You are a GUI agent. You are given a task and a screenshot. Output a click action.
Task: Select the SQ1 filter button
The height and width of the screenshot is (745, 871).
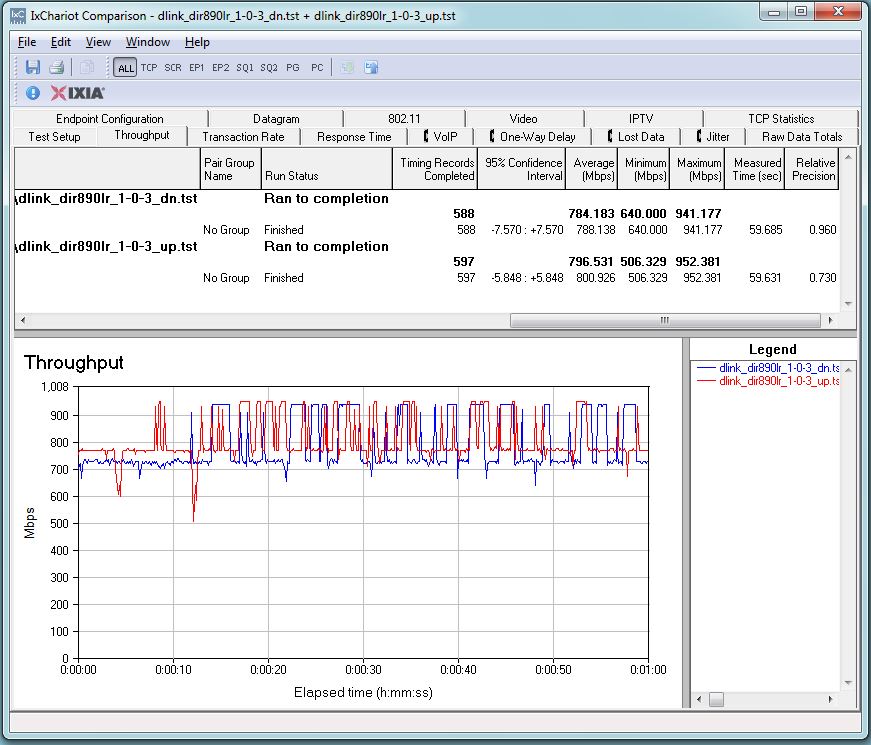click(244, 68)
